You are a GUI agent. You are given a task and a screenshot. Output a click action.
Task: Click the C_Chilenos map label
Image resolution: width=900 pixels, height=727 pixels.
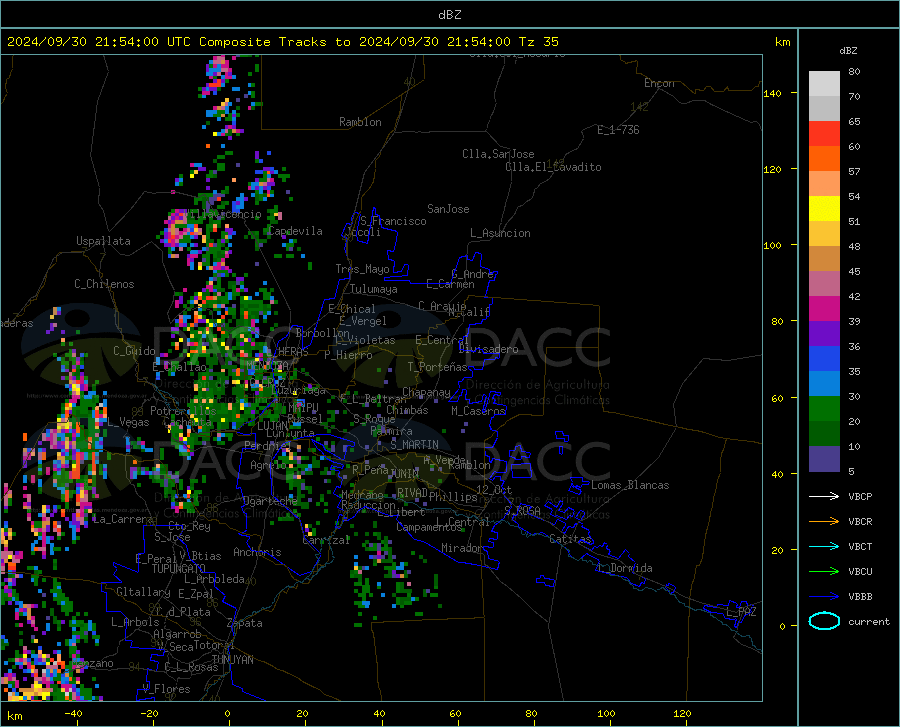104,284
